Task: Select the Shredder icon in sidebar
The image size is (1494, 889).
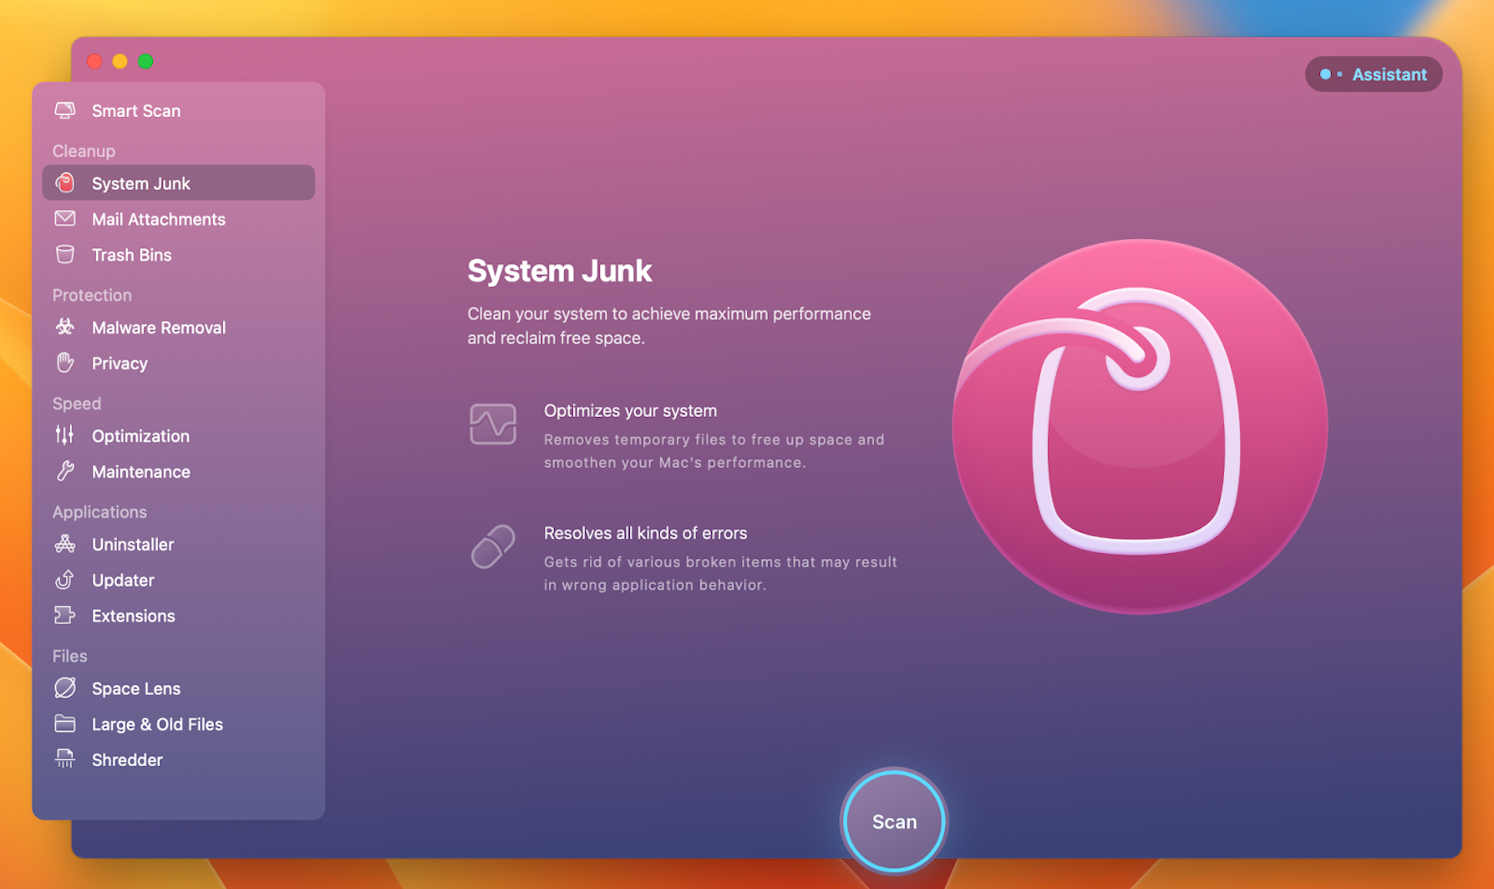Action: pyautogui.click(x=65, y=760)
